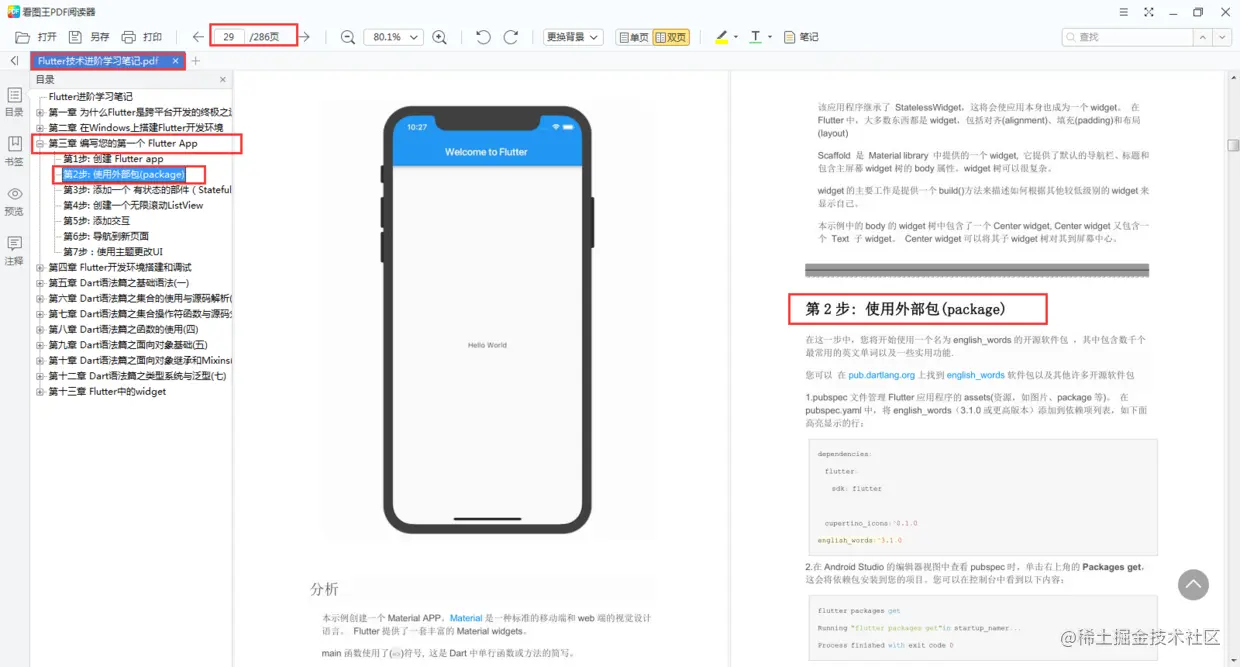Click the phone mockup image on left page
The width and height of the screenshot is (1240, 667).
click(488, 320)
